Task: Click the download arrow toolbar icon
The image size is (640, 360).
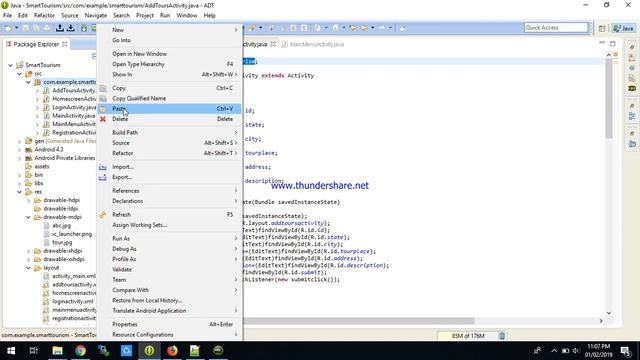Action: coord(71,28)
